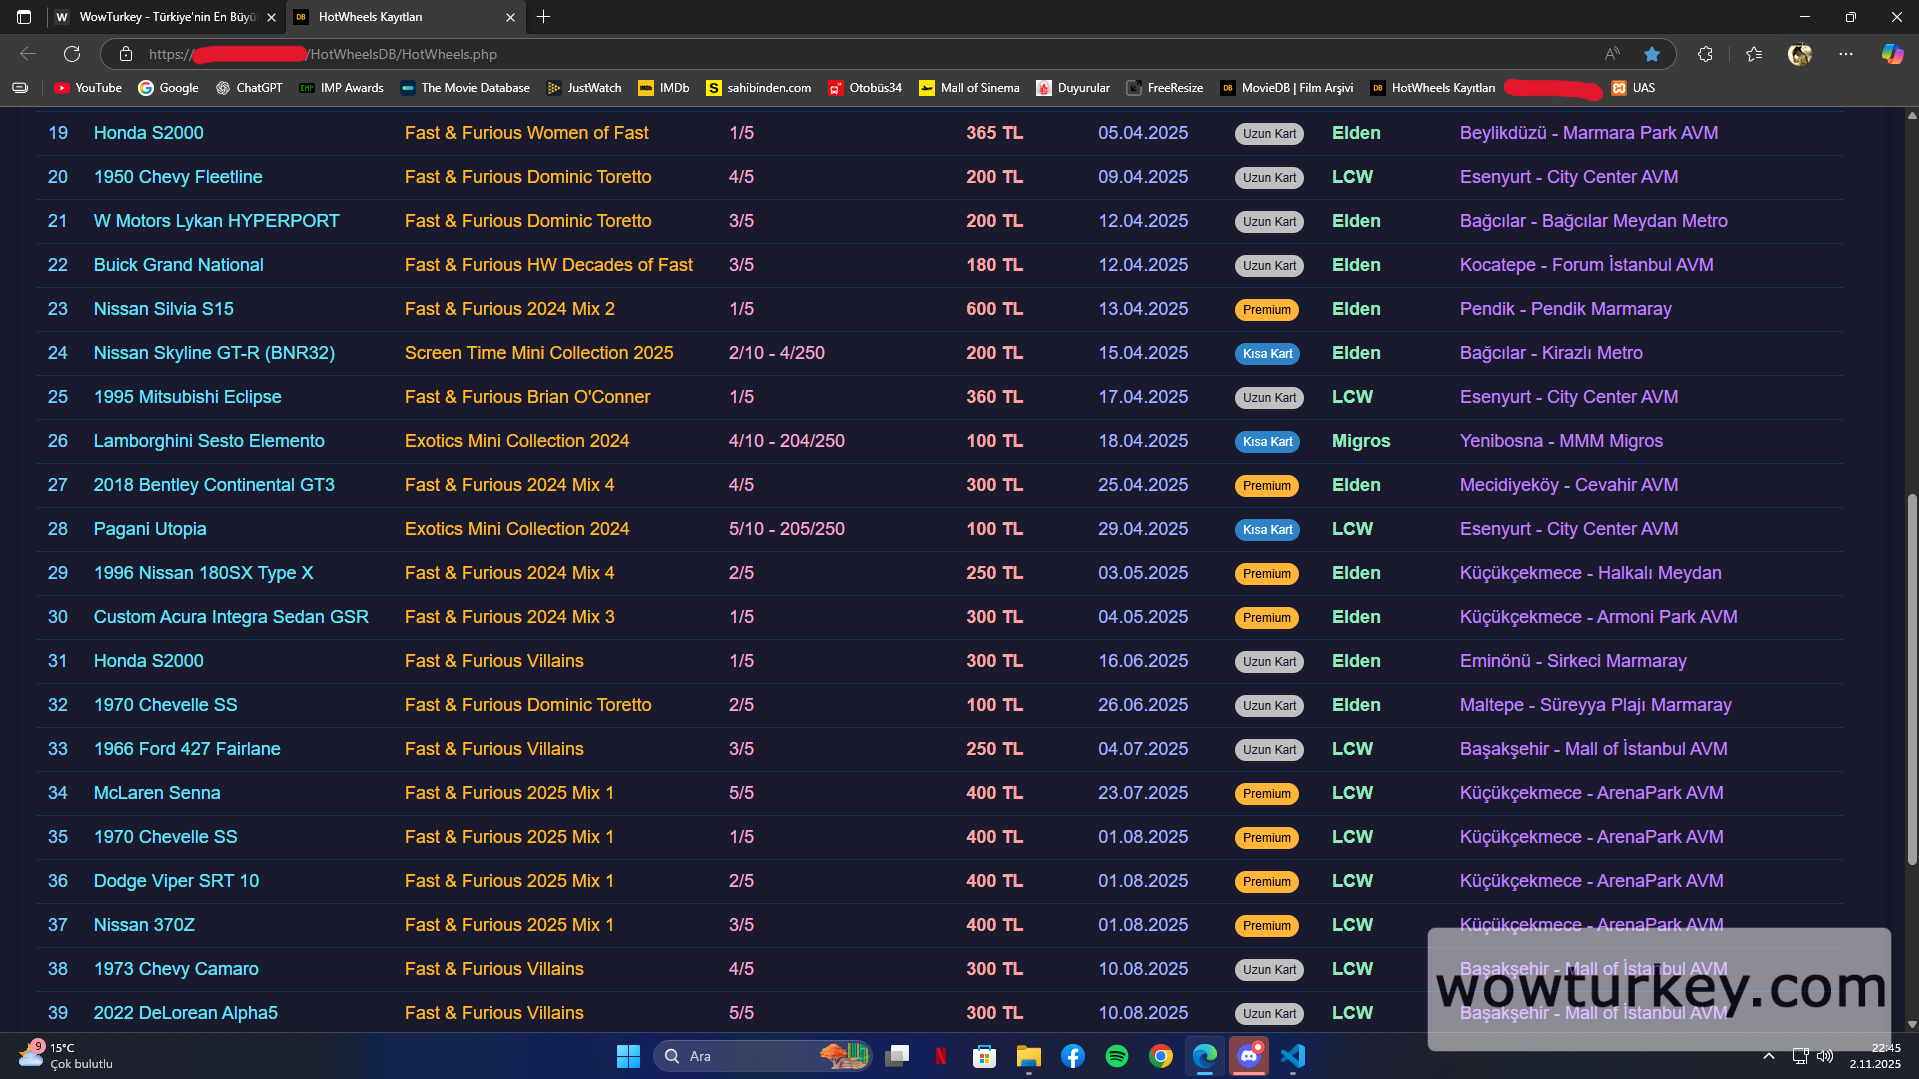Click the Premium badge on Nissan Silvia S15 row
Viewport: 1919px width, 1079px height.
point(1266,310)
